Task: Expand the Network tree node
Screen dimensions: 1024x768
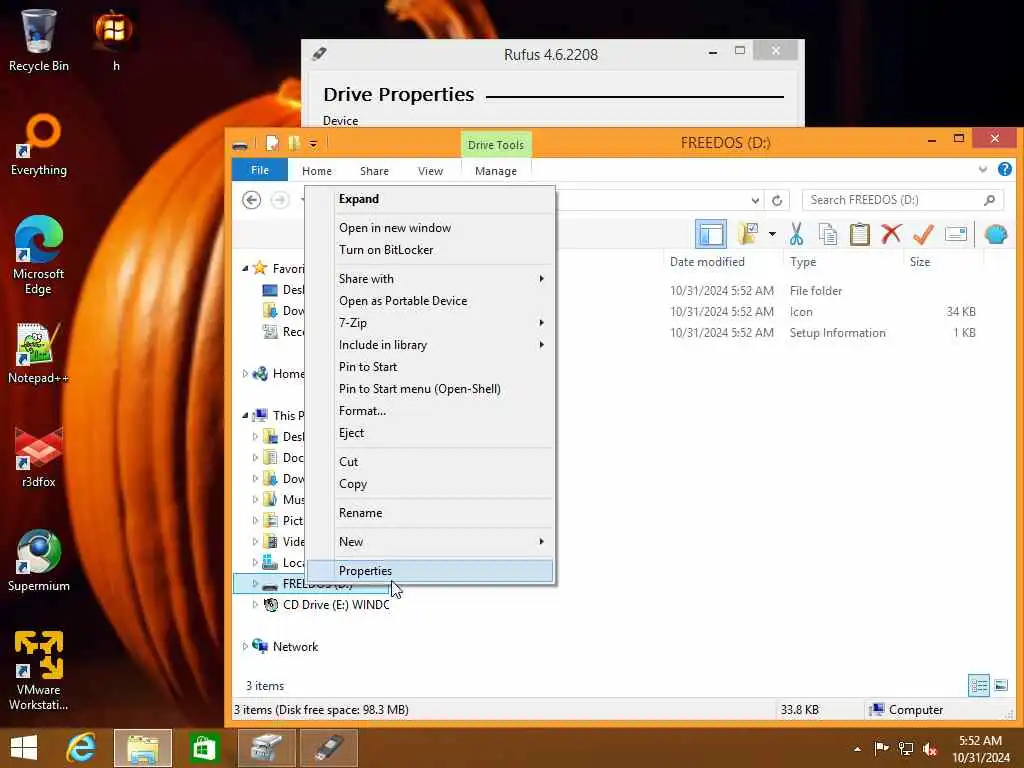Action: [245, 647]
